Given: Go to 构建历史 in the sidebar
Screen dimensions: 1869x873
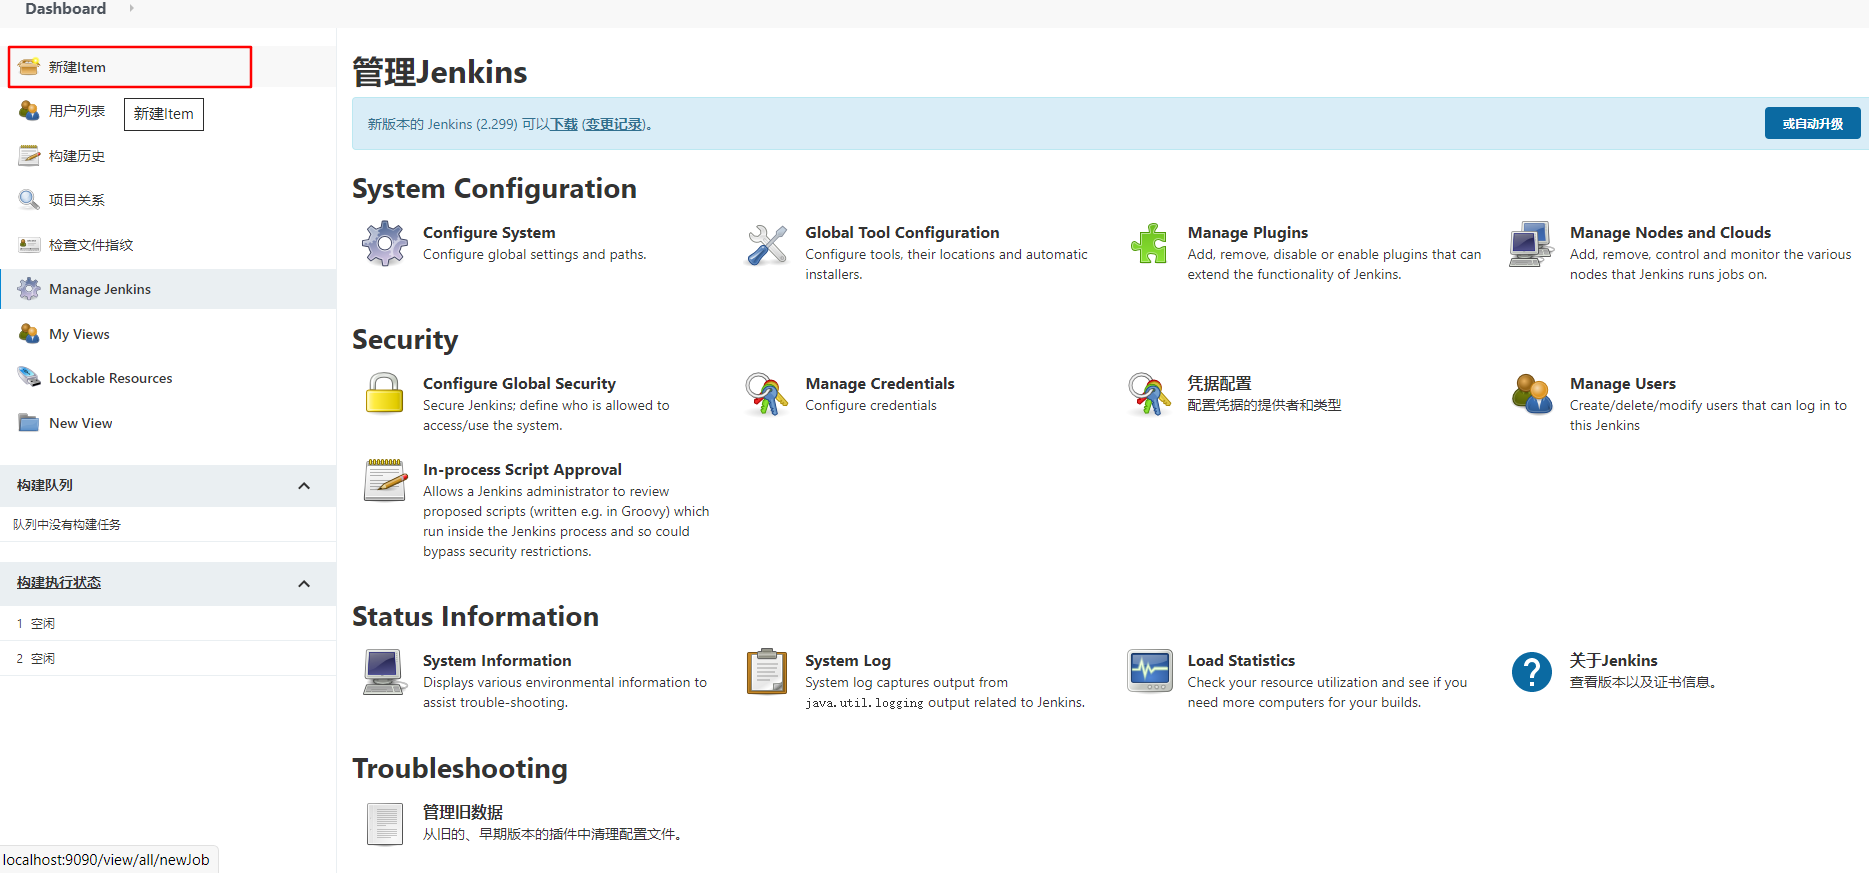Looking at the screenshot, I should [x=77, y=156].
